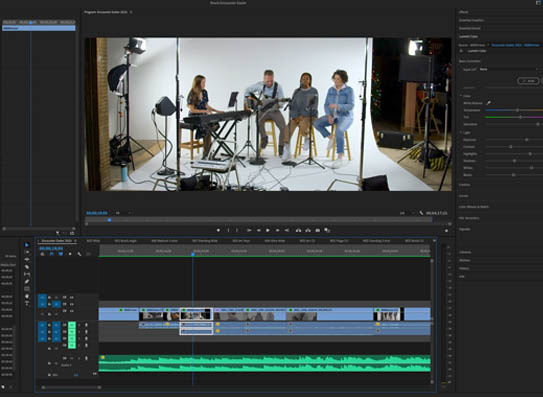Click the timeline horizontal zoom scrollbar
The height and width of the screenshot is (397, 543).
pyautogui.click(x=71, y=387)
